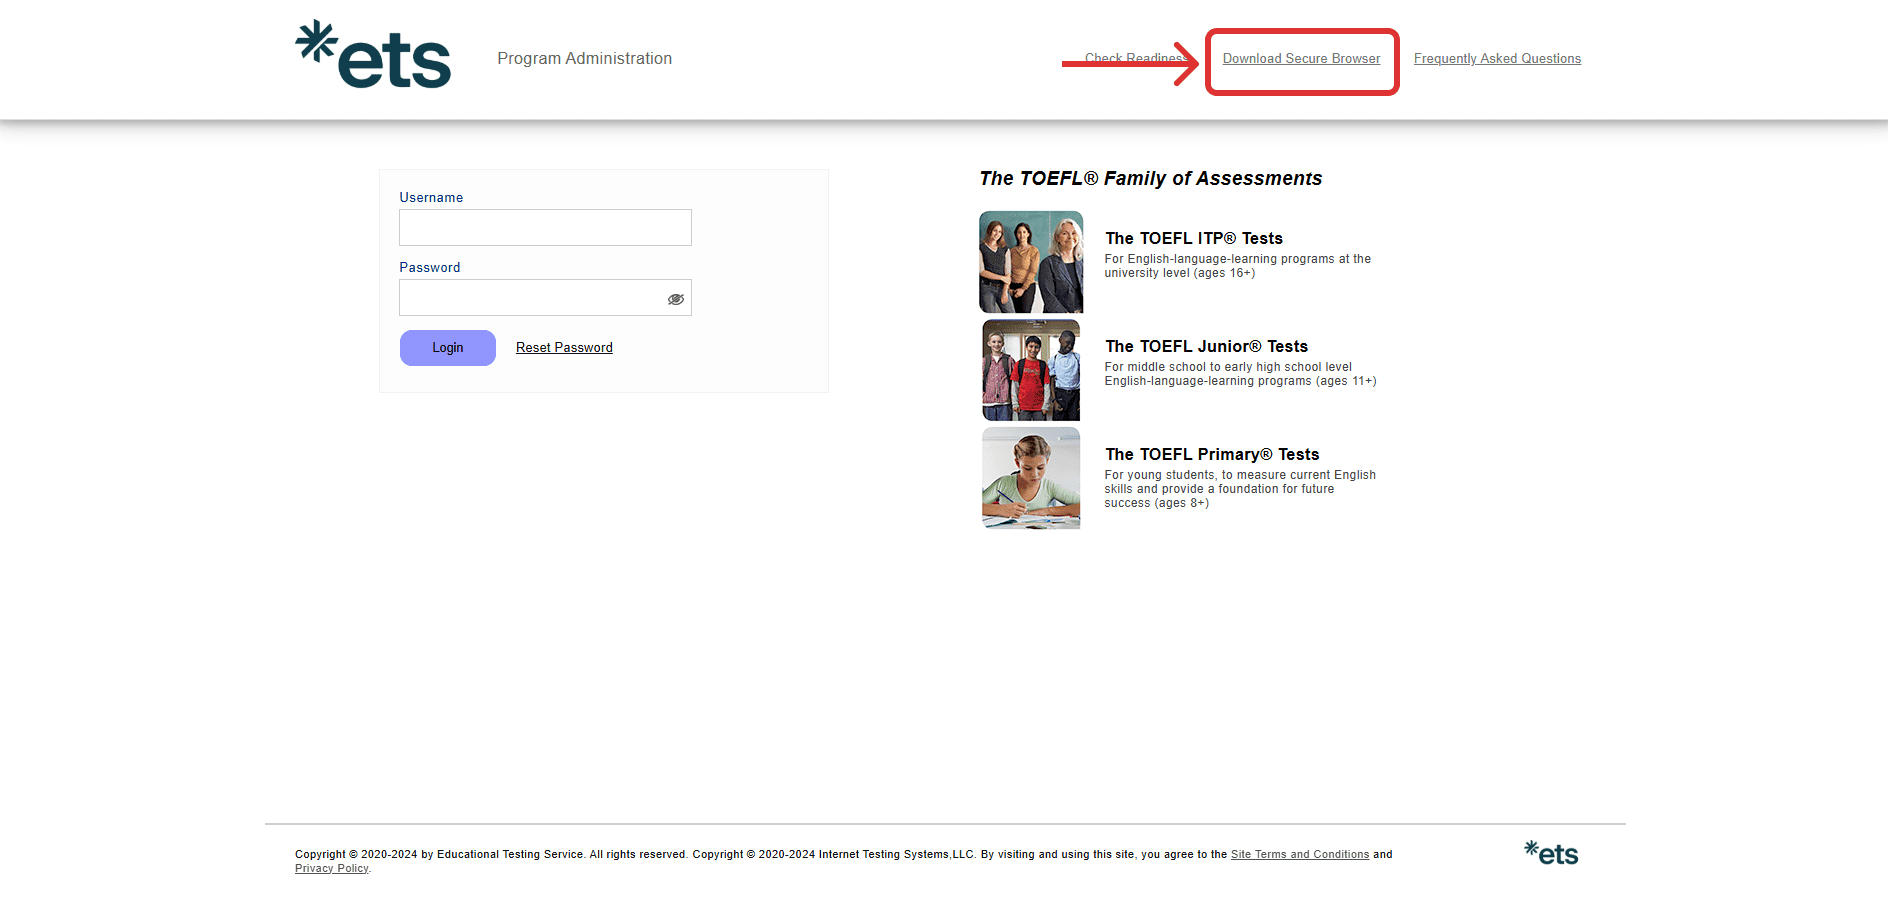This screenshot has width=1888, height=911.
Task: Open the Privacy Policy link
Action: 331,868
